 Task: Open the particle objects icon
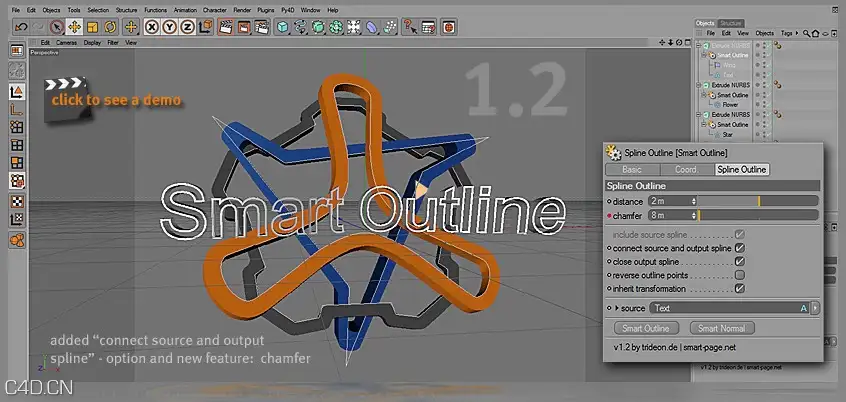[389, 26]
